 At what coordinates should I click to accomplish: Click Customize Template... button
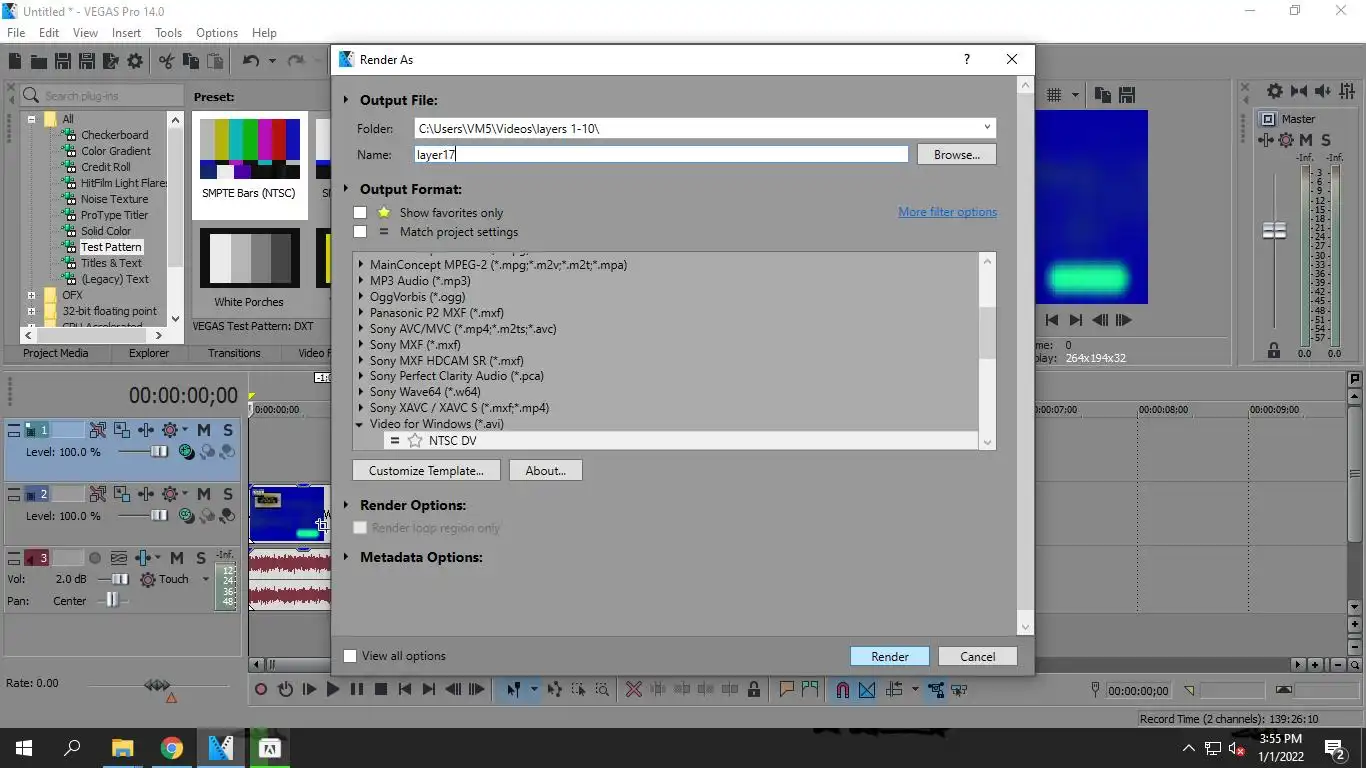(x=426, y=471)
